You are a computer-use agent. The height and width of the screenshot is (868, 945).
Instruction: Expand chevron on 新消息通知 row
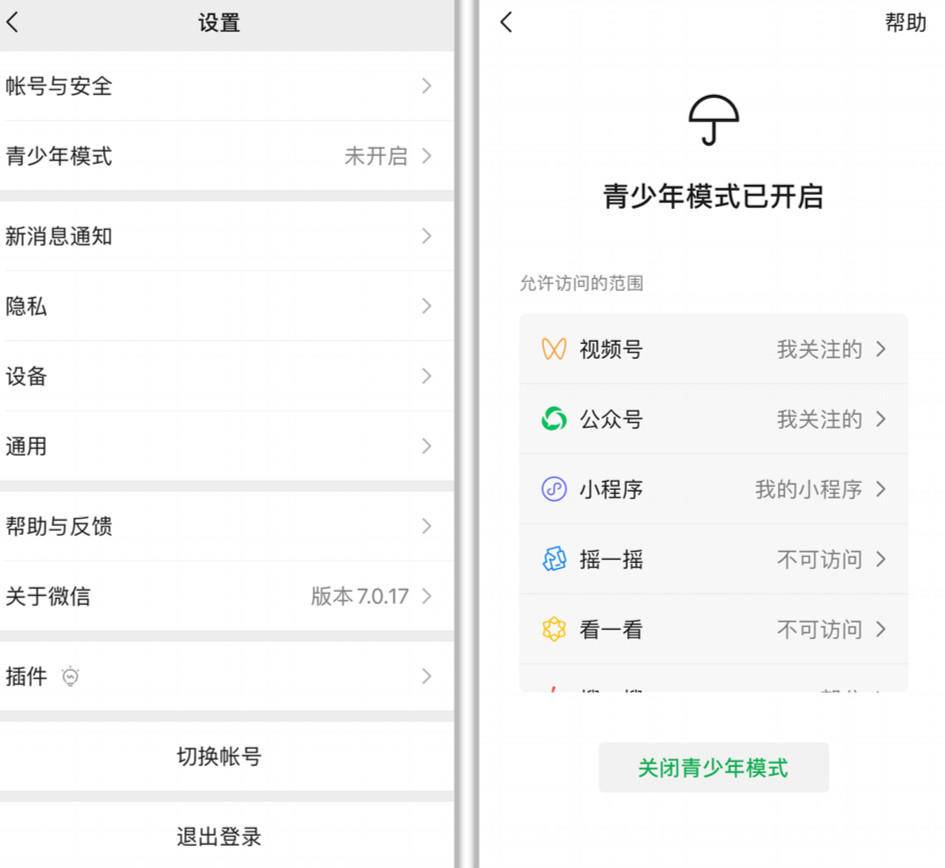click(427, 236)
